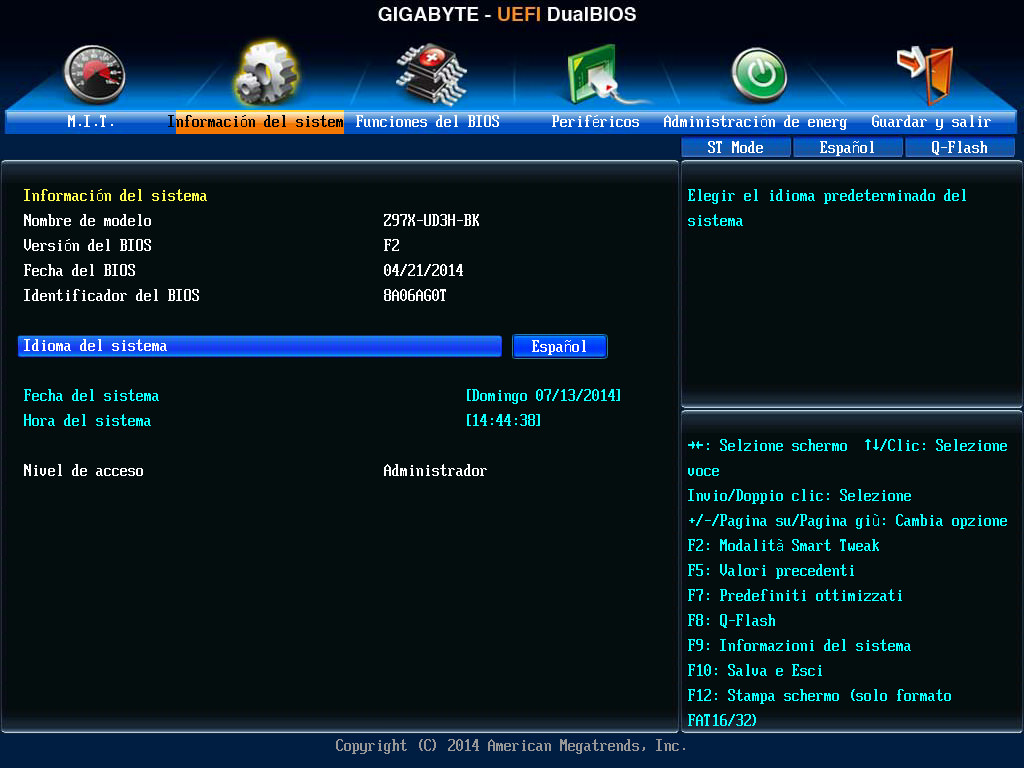Image resolution: width=1024 pixels, height=768 pixels.
Task: Open the M.I.T. tab
Action: 90,121
